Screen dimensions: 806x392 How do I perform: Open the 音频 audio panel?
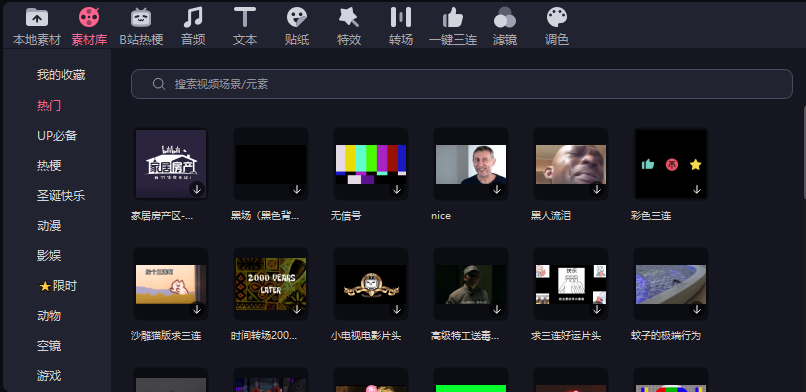click(x=193, y=27)
